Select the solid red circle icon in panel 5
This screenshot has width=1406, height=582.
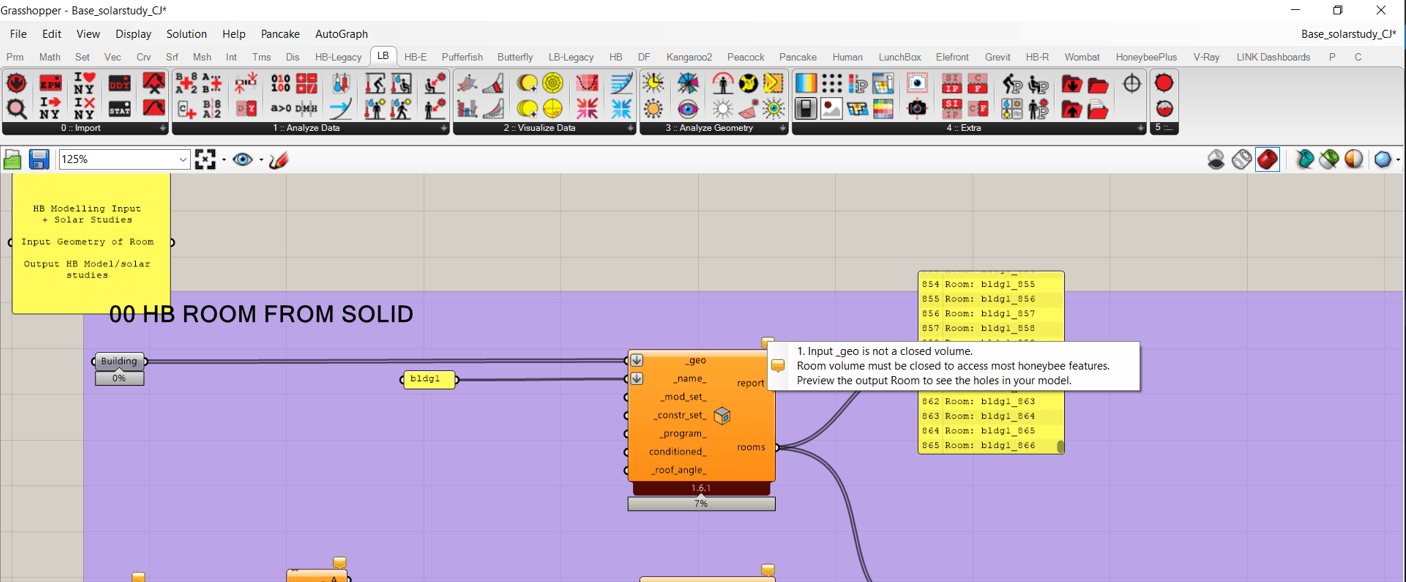coord(1164,83)
